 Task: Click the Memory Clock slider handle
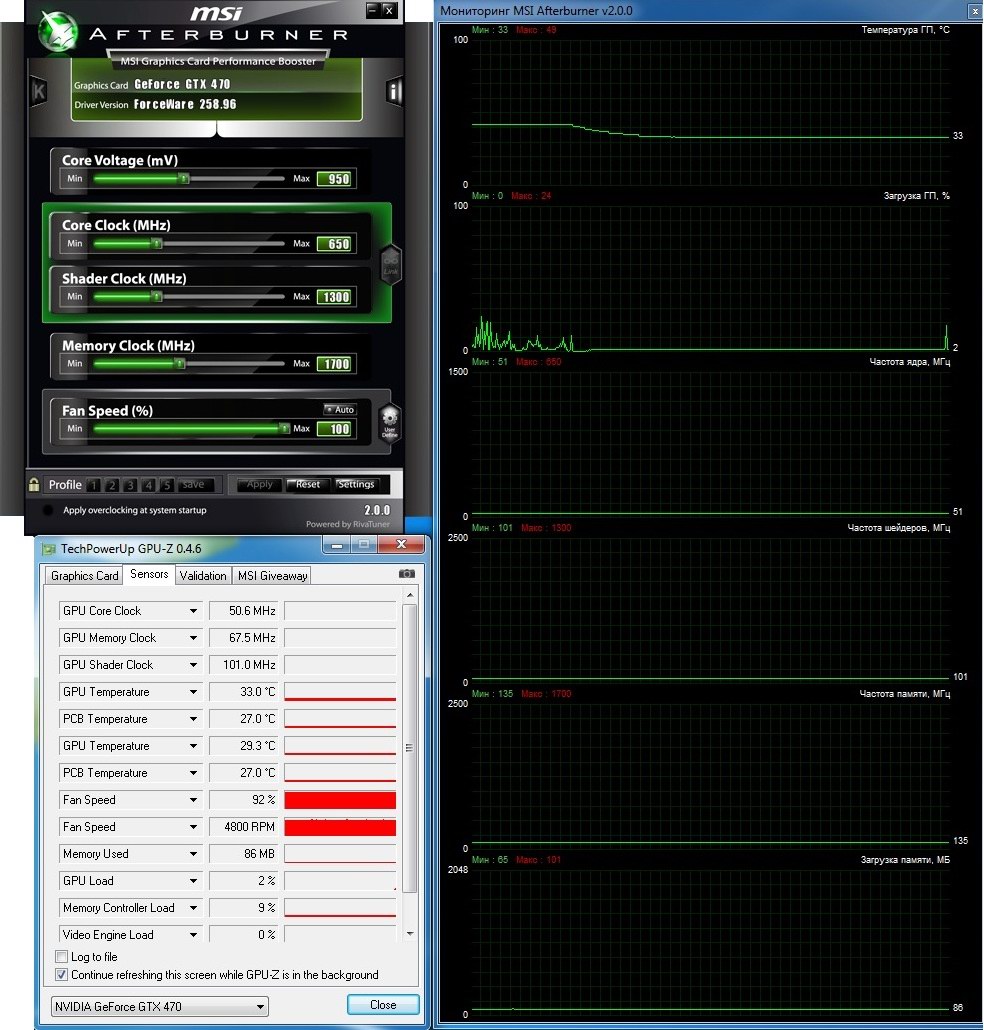coord(180,364)
